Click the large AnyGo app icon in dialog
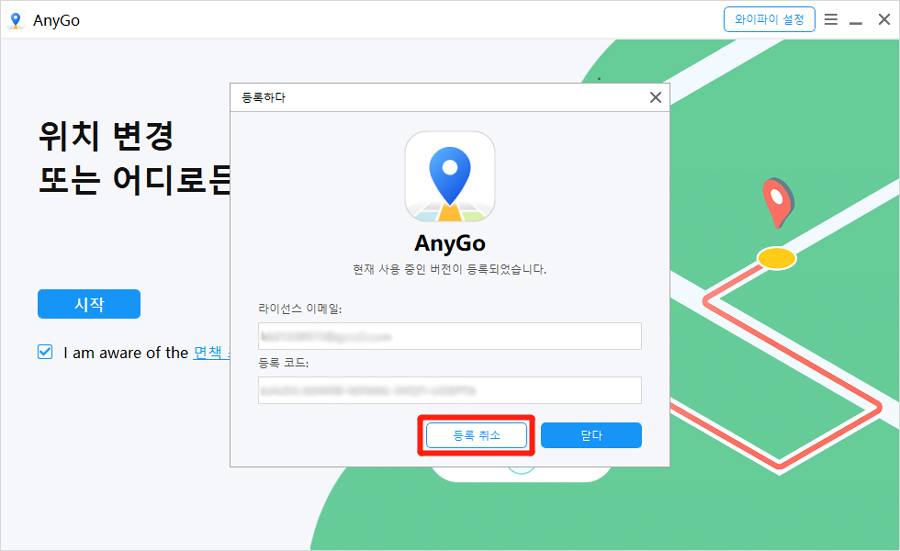900x551 pixels. (x=450, y=177)
